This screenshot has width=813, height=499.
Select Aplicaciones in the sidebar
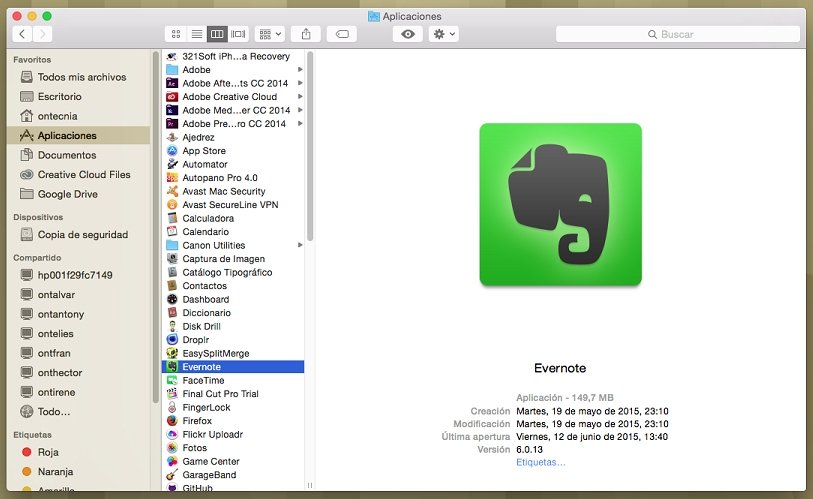[79, 135]
